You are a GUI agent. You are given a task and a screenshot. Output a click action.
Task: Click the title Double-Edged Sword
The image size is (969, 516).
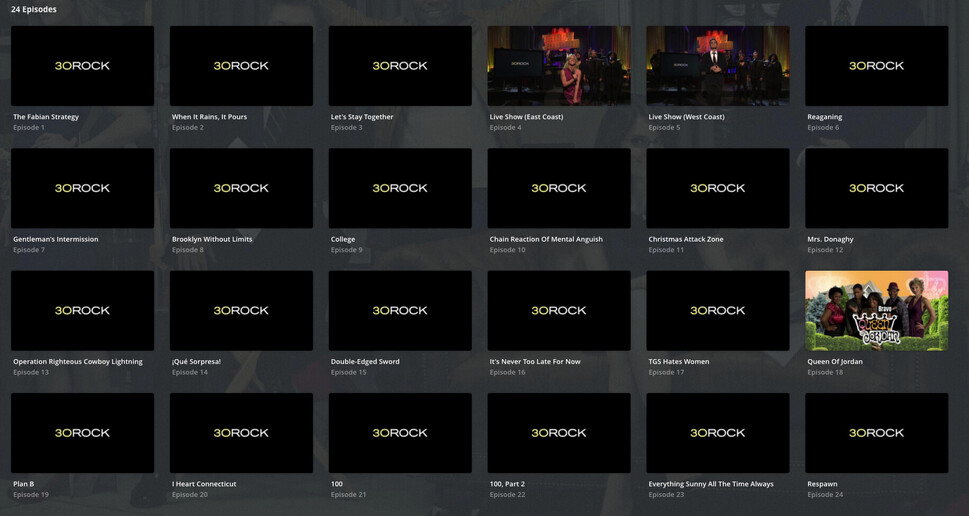[x=365, y=362]
